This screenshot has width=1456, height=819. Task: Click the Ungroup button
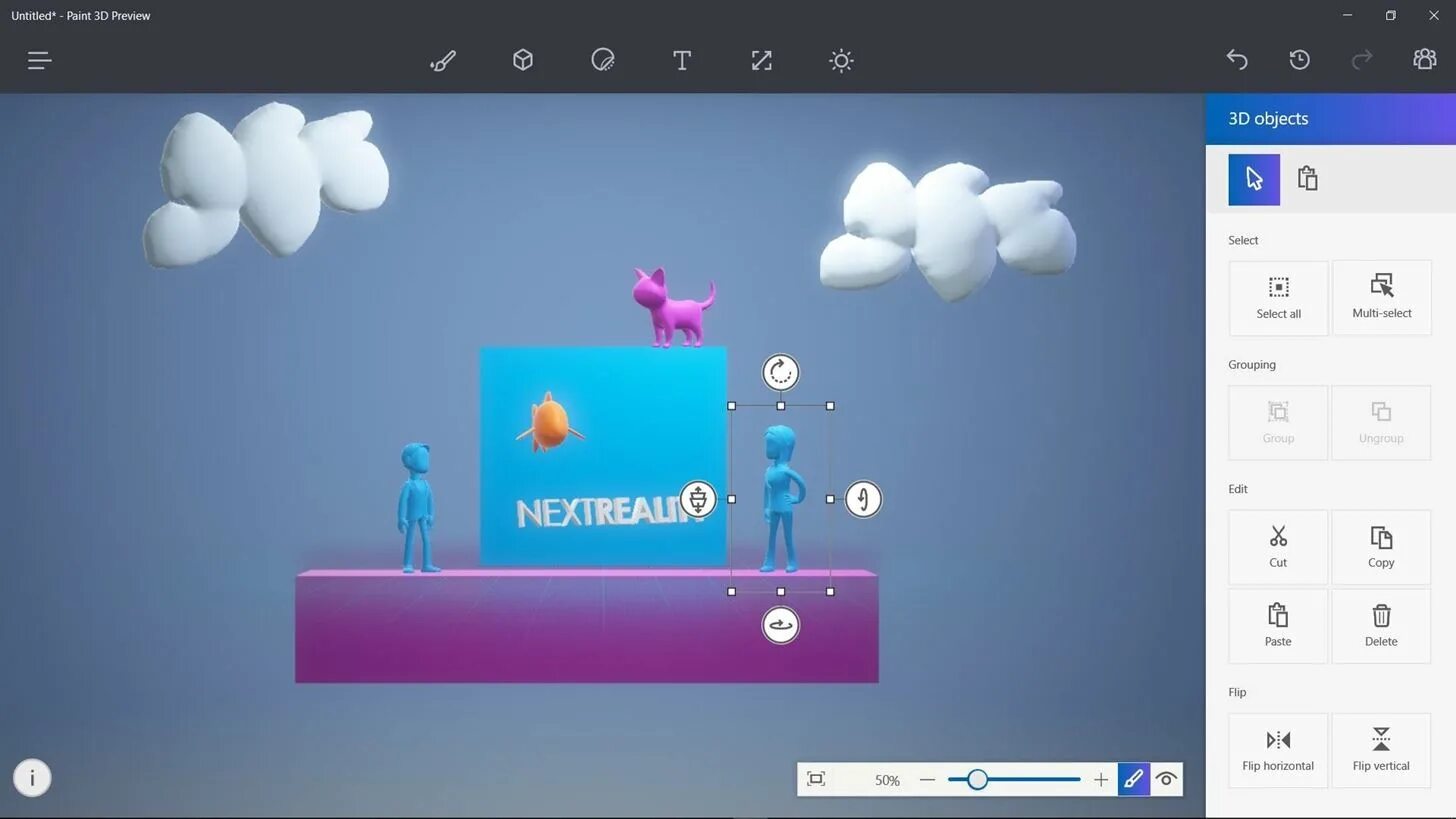click(1381, 423)
